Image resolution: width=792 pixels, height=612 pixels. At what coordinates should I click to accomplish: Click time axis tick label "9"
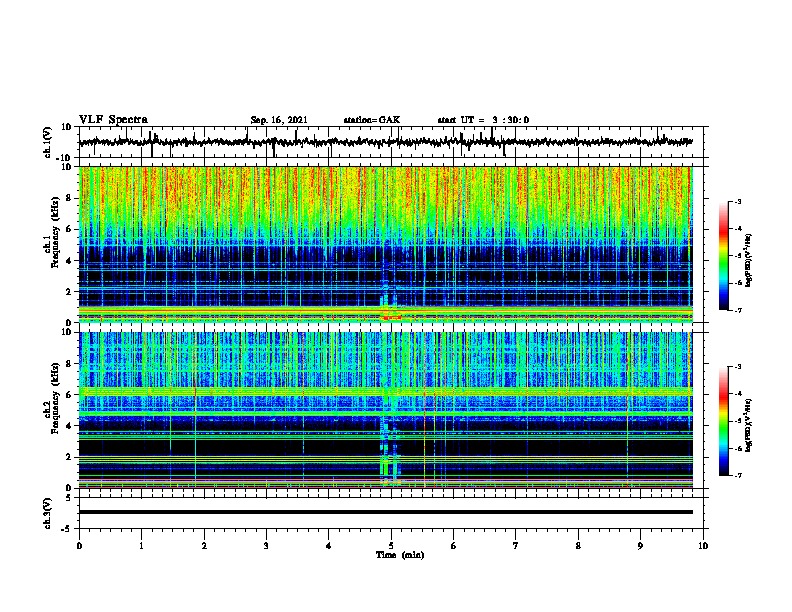point(640,546)
